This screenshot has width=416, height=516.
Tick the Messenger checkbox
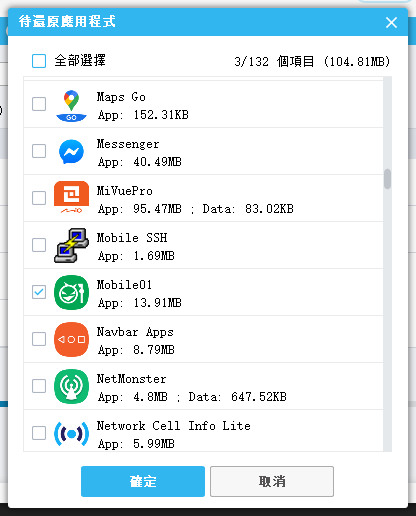(x=39, y=151)
